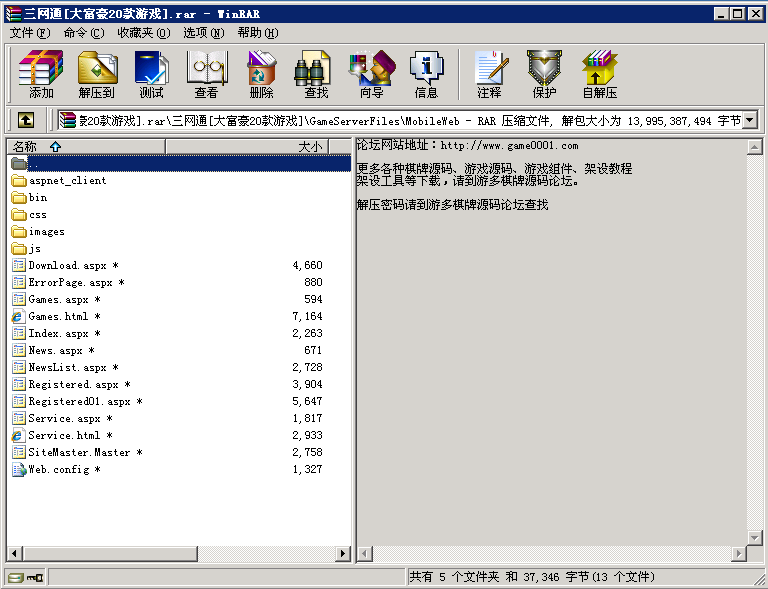Click the 解压到 (Extract To) toolbar icon
Screen dimensions: 768x589
coord(97,75)
